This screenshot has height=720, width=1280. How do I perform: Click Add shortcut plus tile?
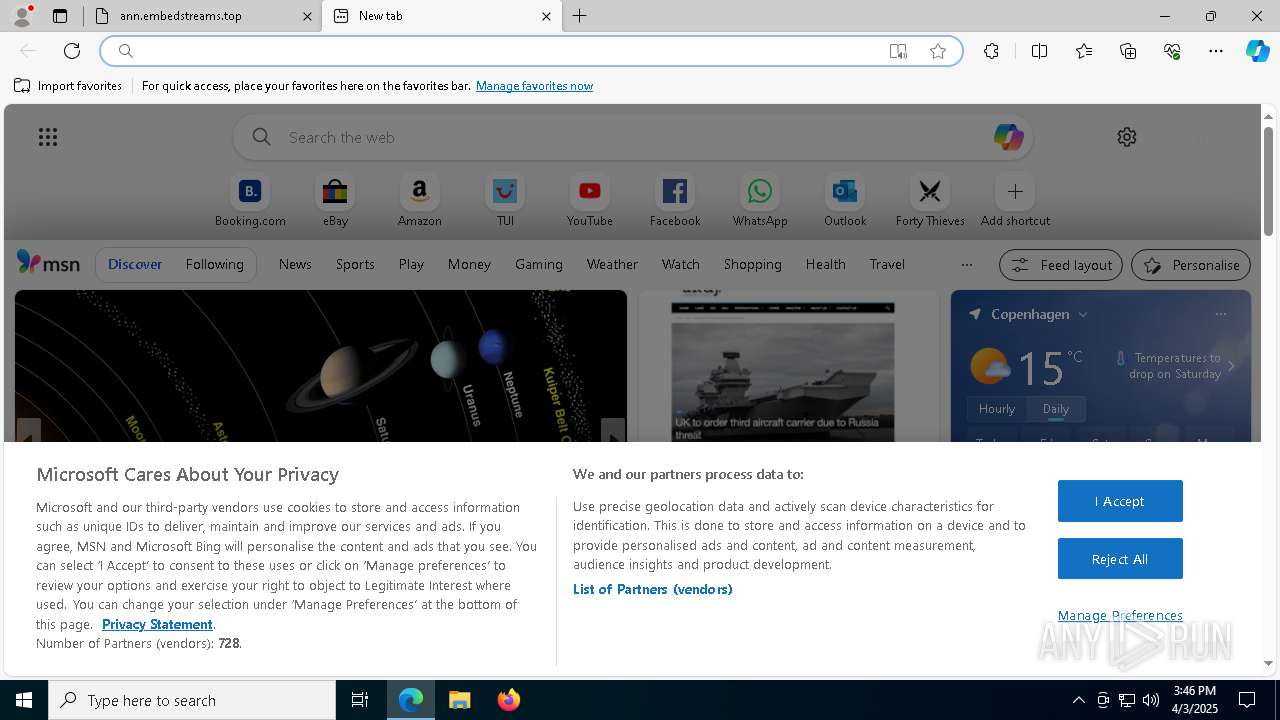click(x=1015, y=201)
